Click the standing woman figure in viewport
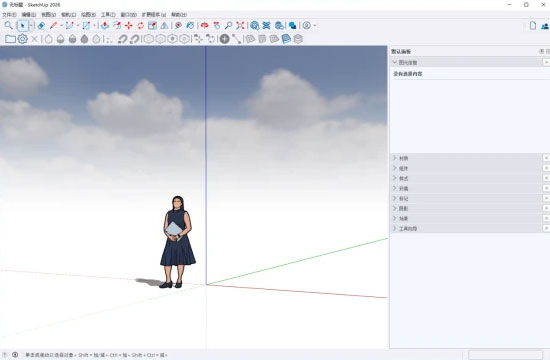The width and height of the screenshot is (550, 360). 177,242
